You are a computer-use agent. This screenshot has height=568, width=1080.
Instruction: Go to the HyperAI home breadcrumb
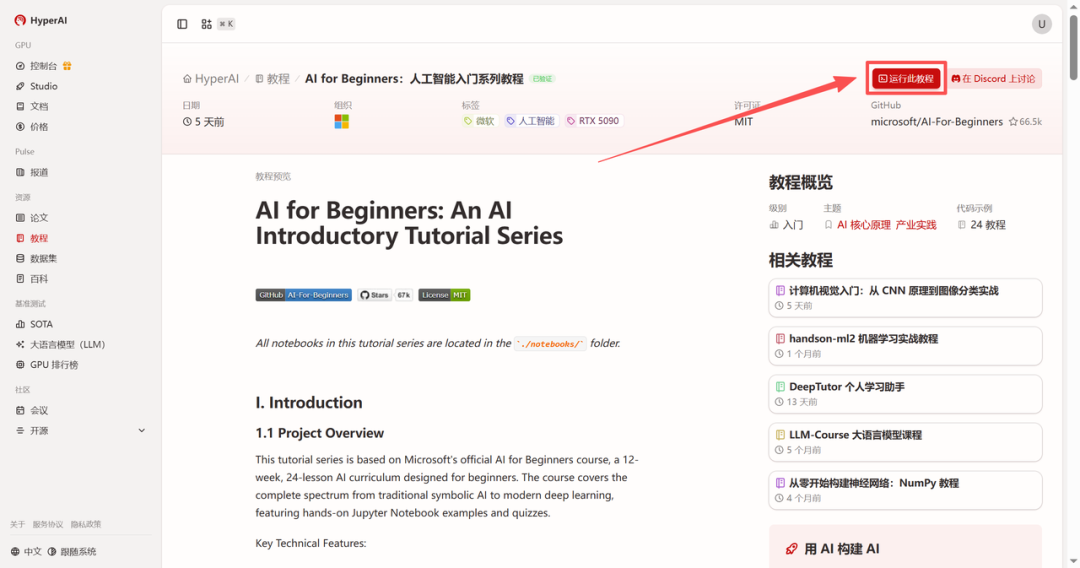(x=211, y=78)
